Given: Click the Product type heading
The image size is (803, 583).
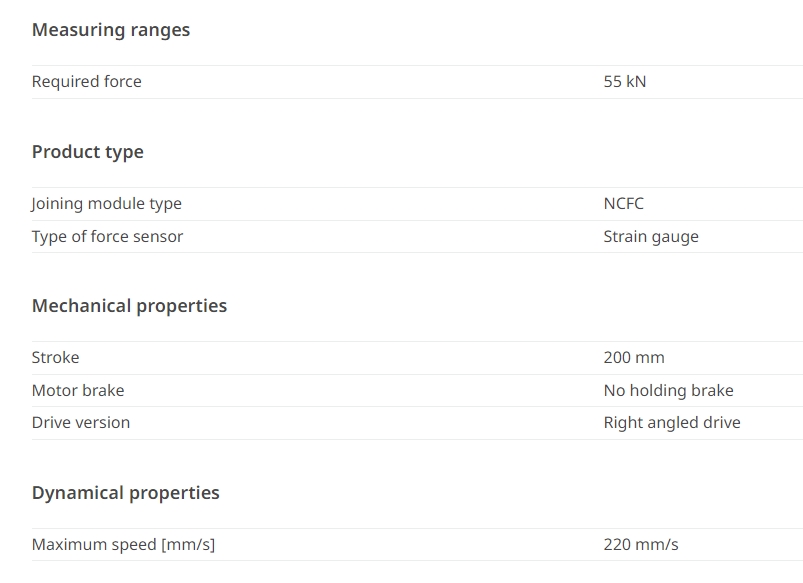Looking at the screenshot, I should pyautogui.click(x=88, y=152).
